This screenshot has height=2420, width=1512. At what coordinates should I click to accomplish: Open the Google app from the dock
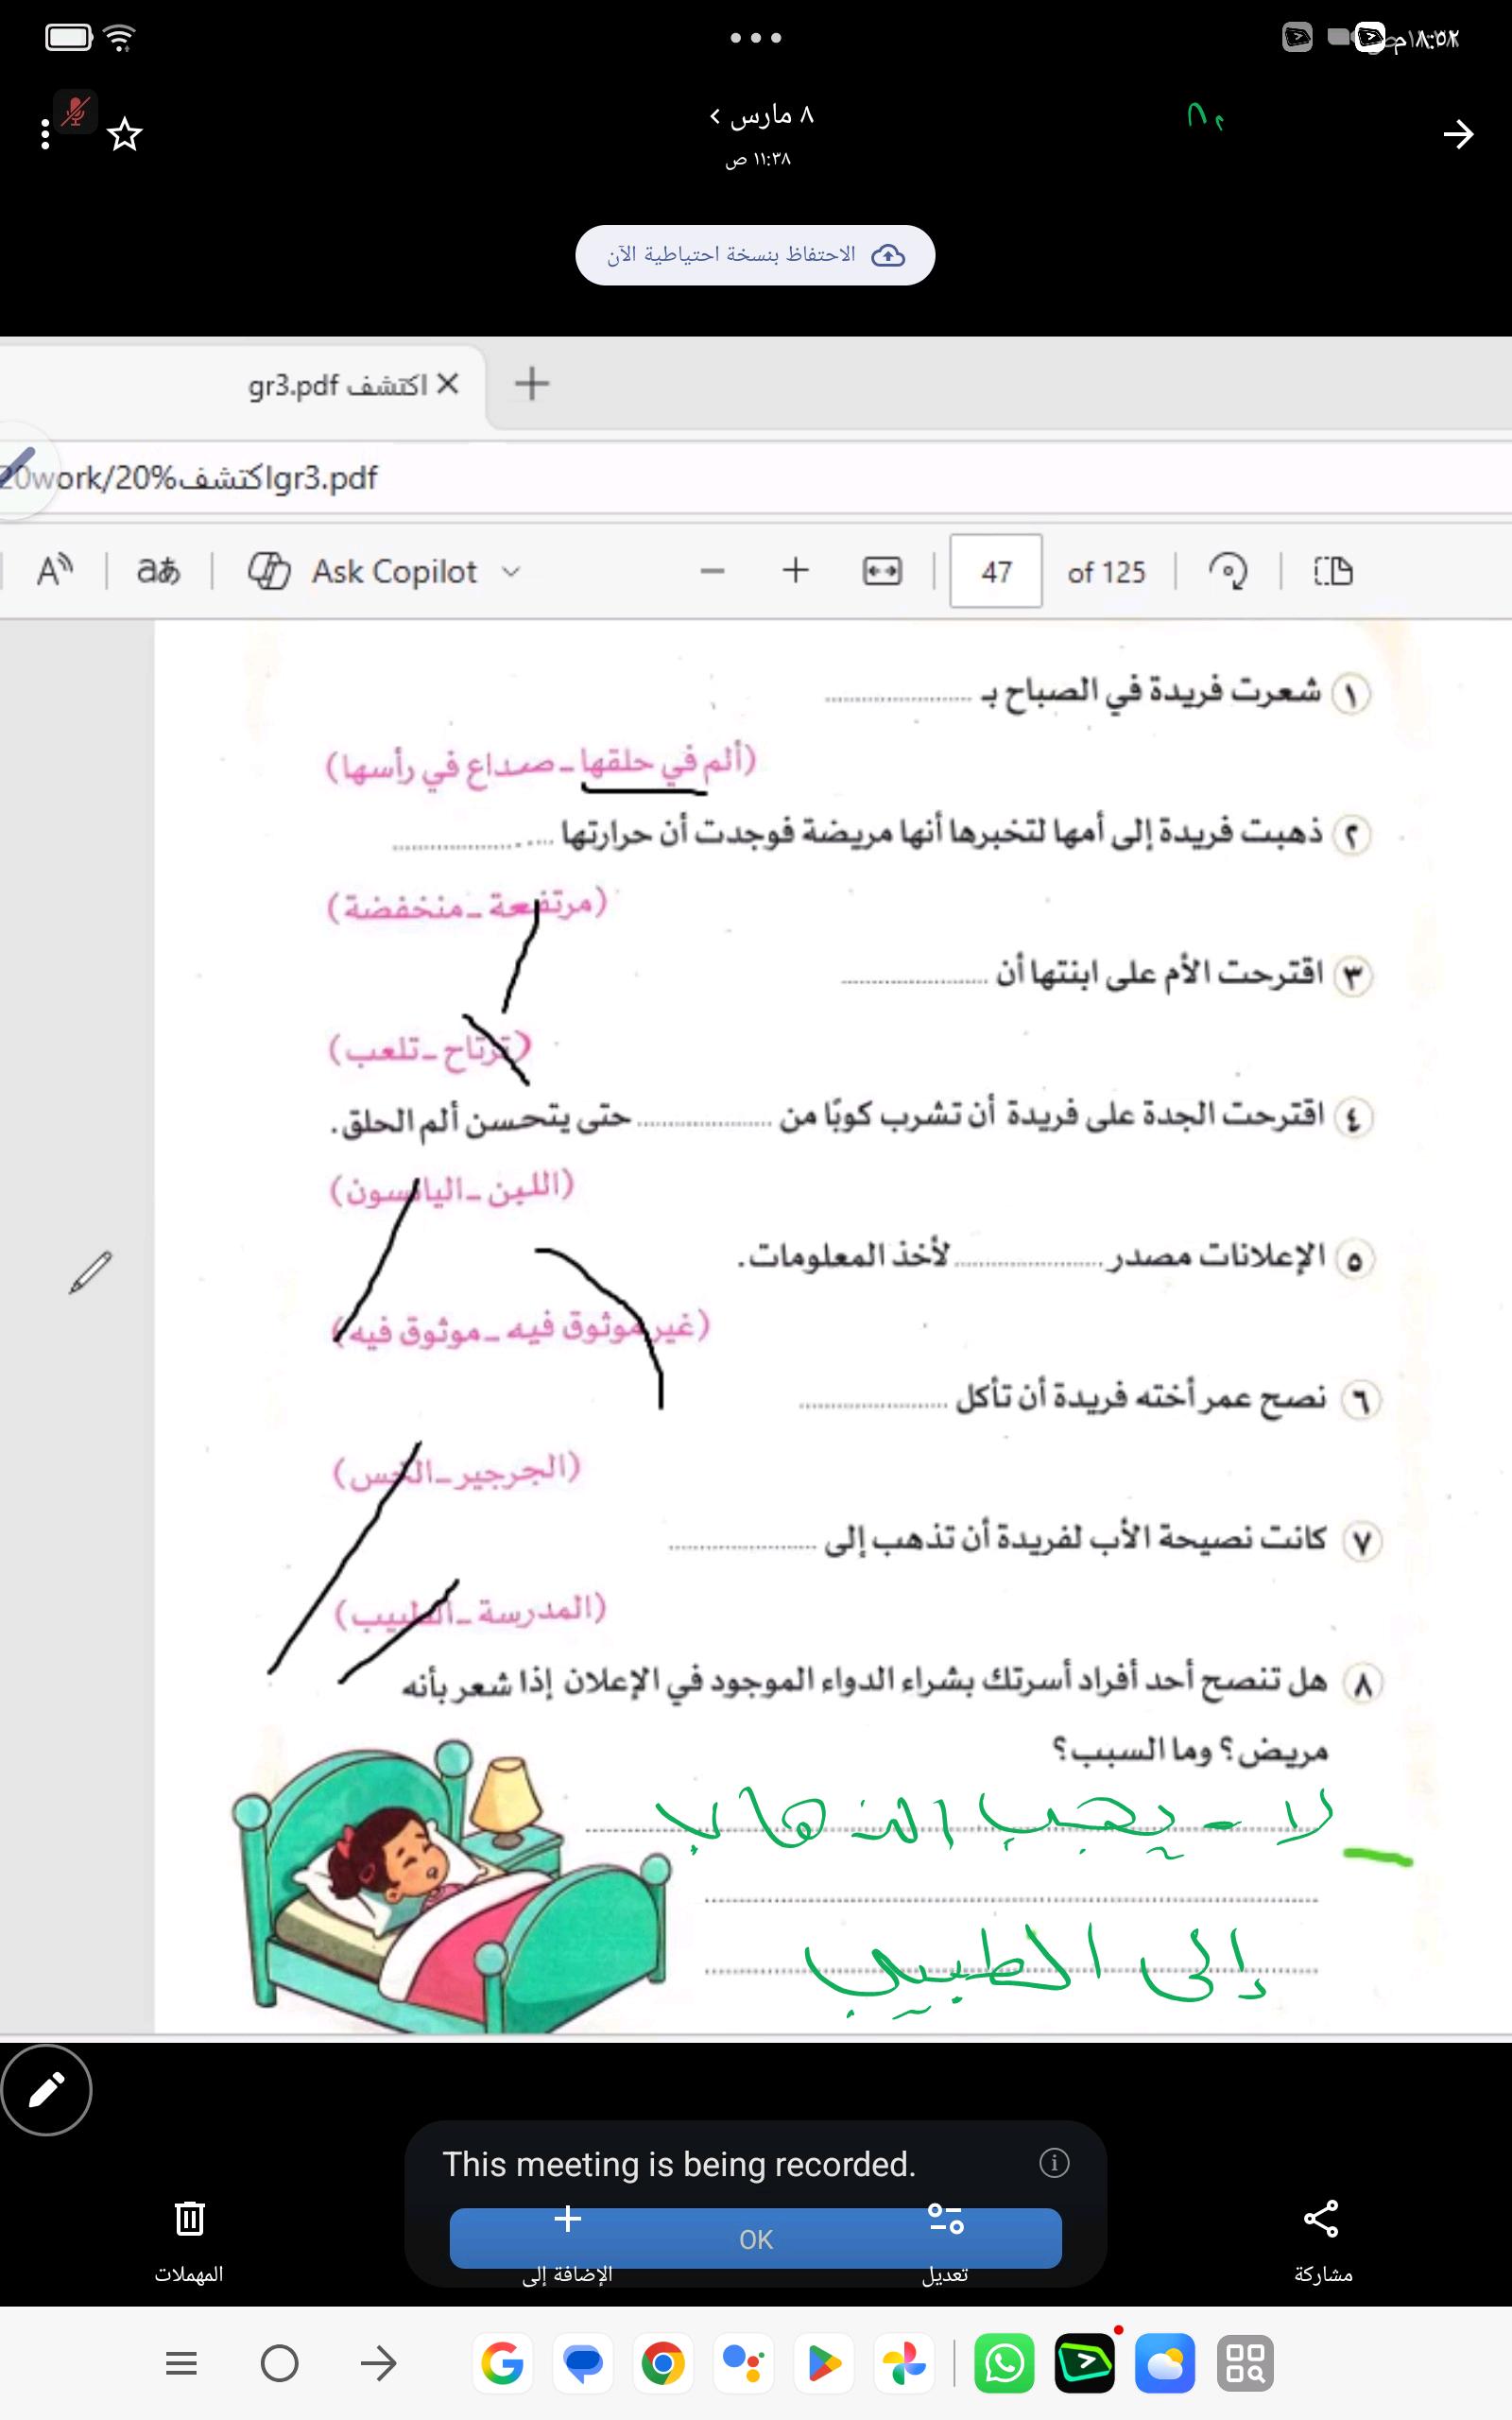(x=502, y=2363)
